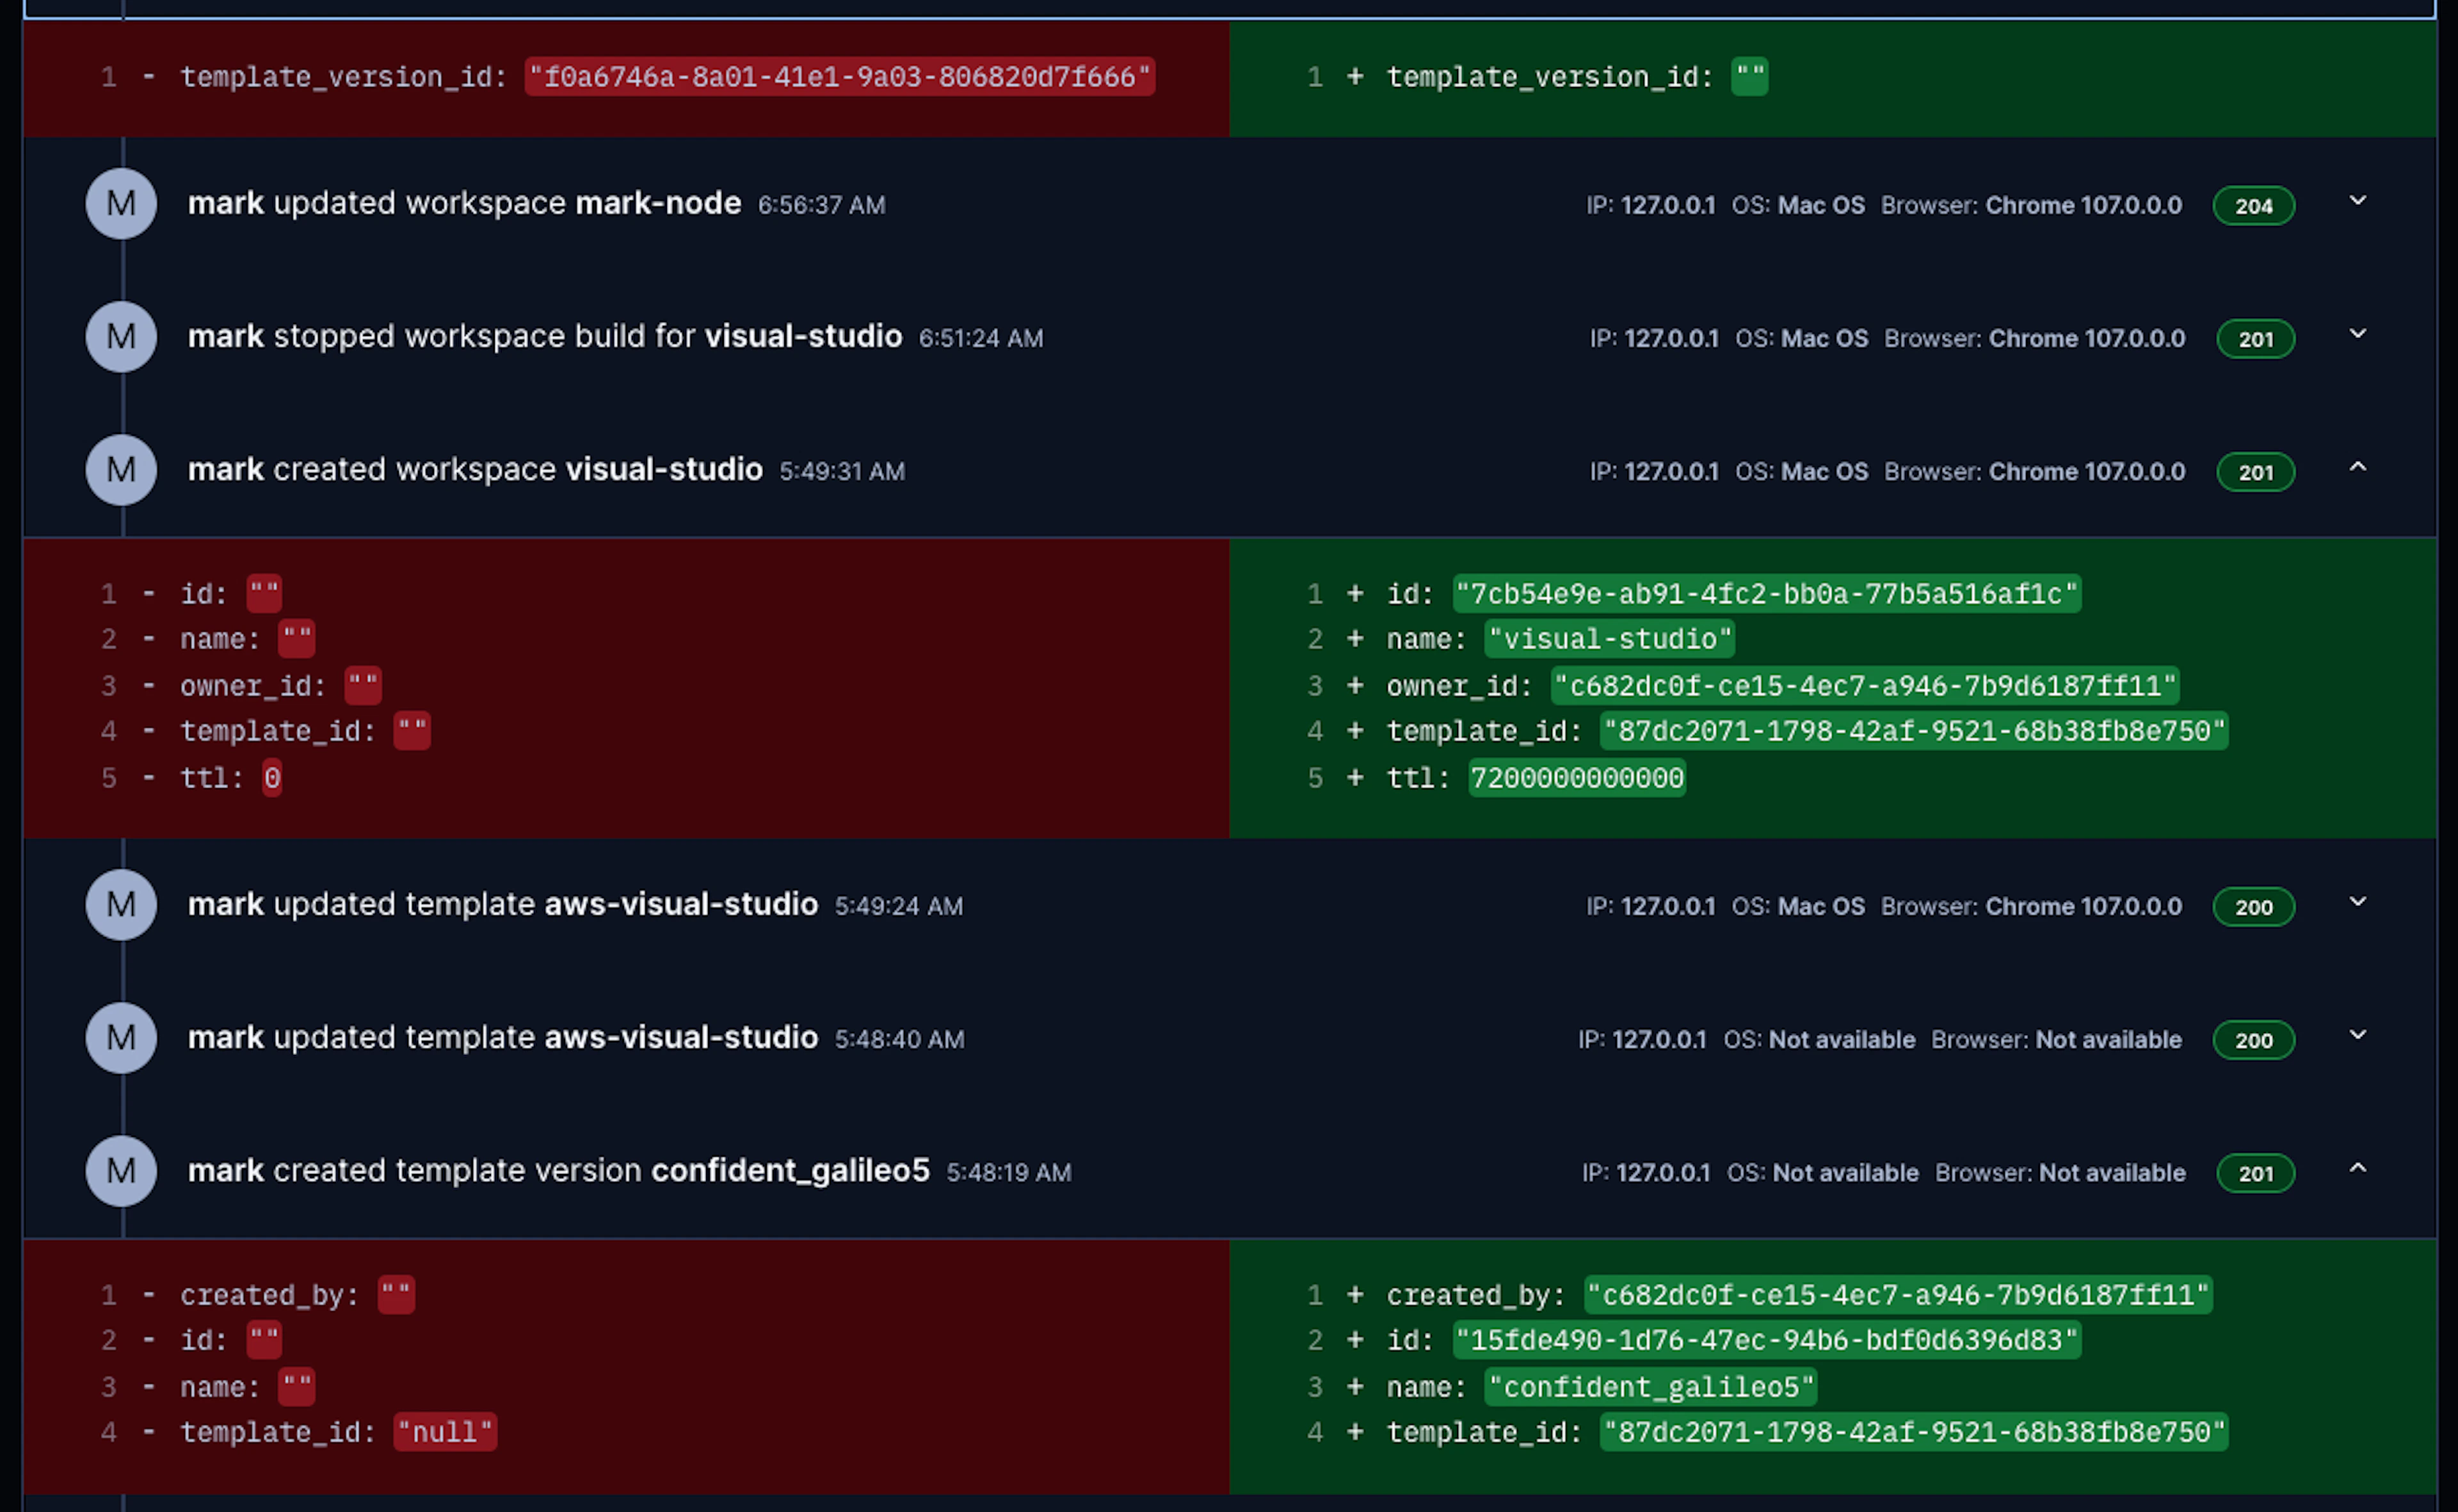Screen dimensions: 2458x1512
Task: Expand the 'stopped workspace build for visual-studio' entry
Action: [x=2357, y=334]
